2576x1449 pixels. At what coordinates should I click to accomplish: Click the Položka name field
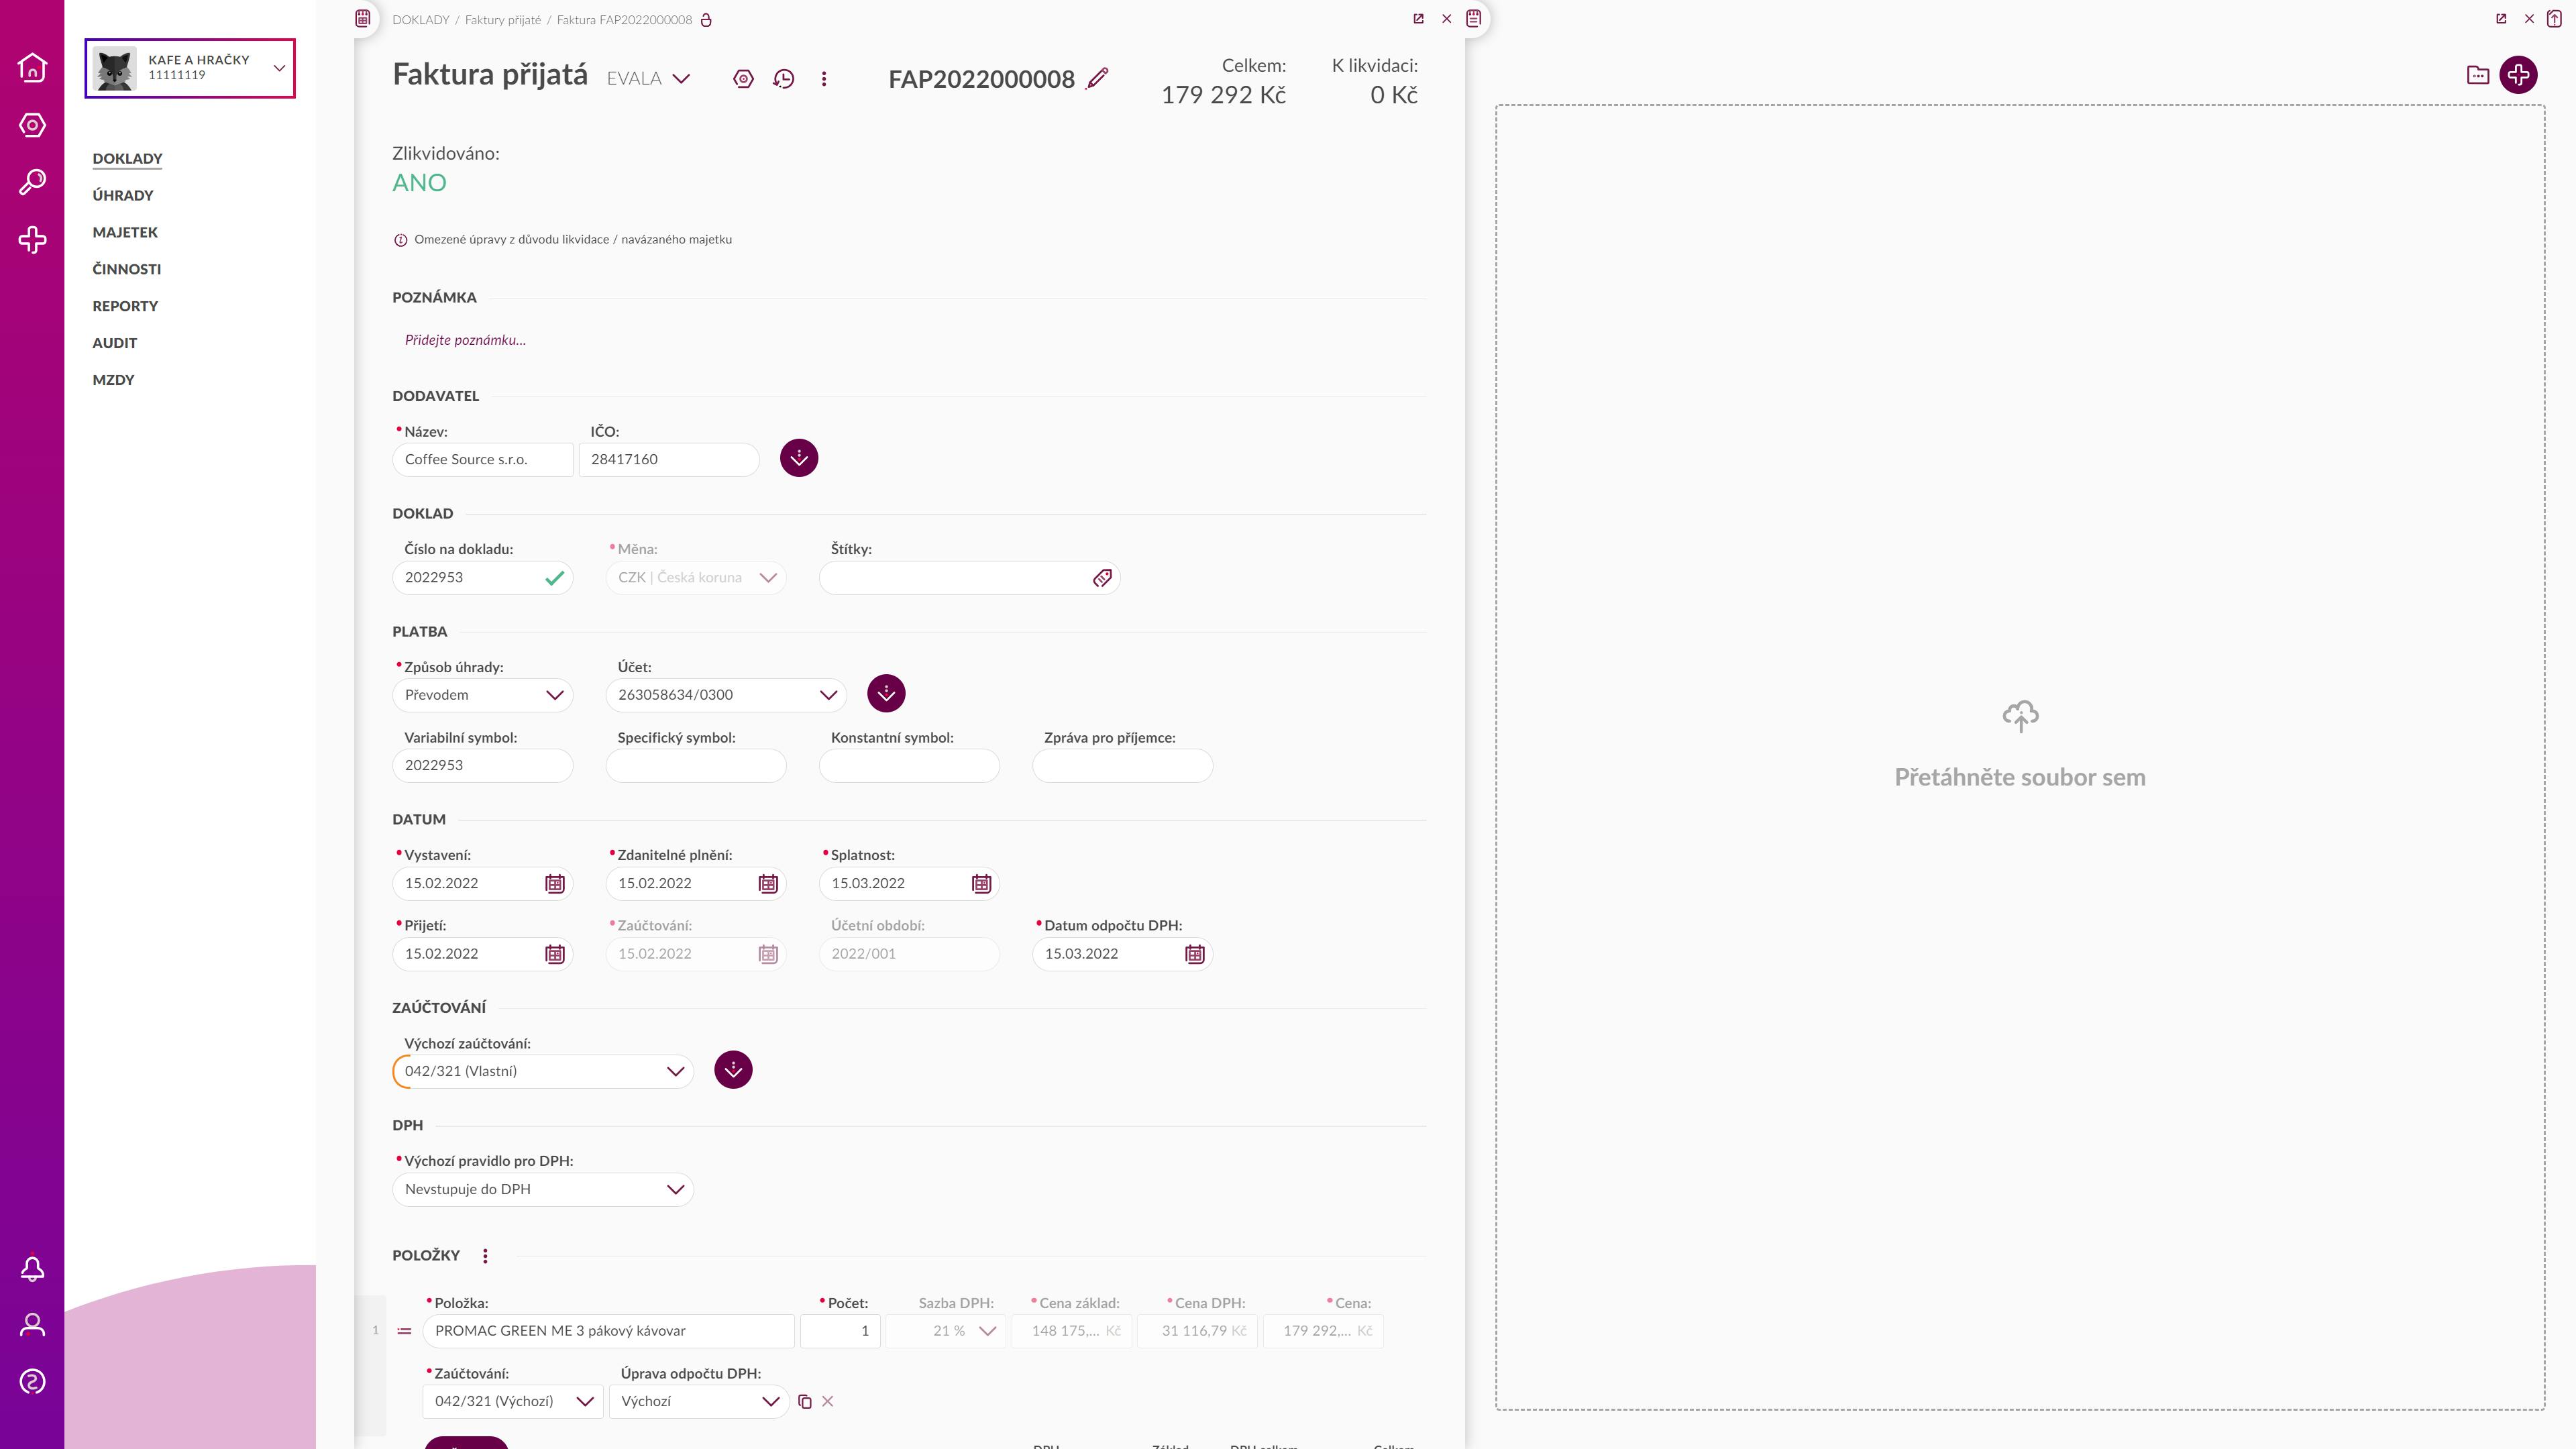tap(608, 1331)
